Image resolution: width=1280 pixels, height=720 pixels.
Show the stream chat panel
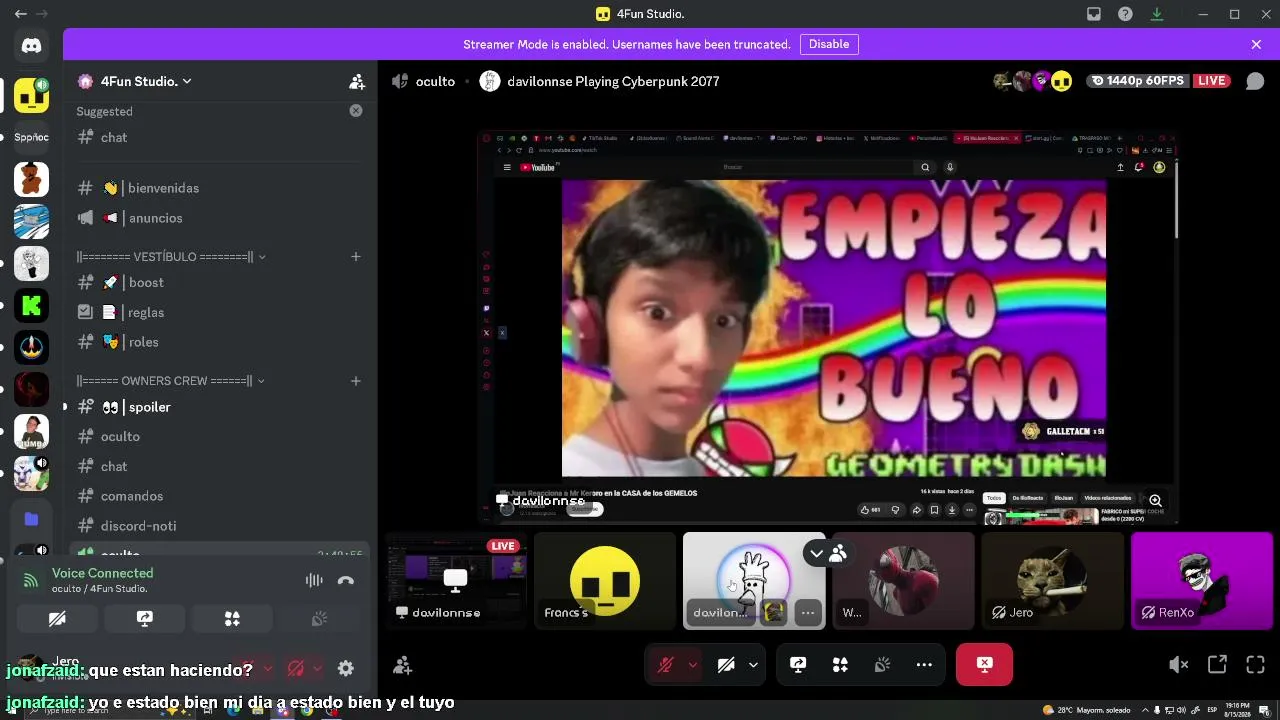[x=1255, y=81]
